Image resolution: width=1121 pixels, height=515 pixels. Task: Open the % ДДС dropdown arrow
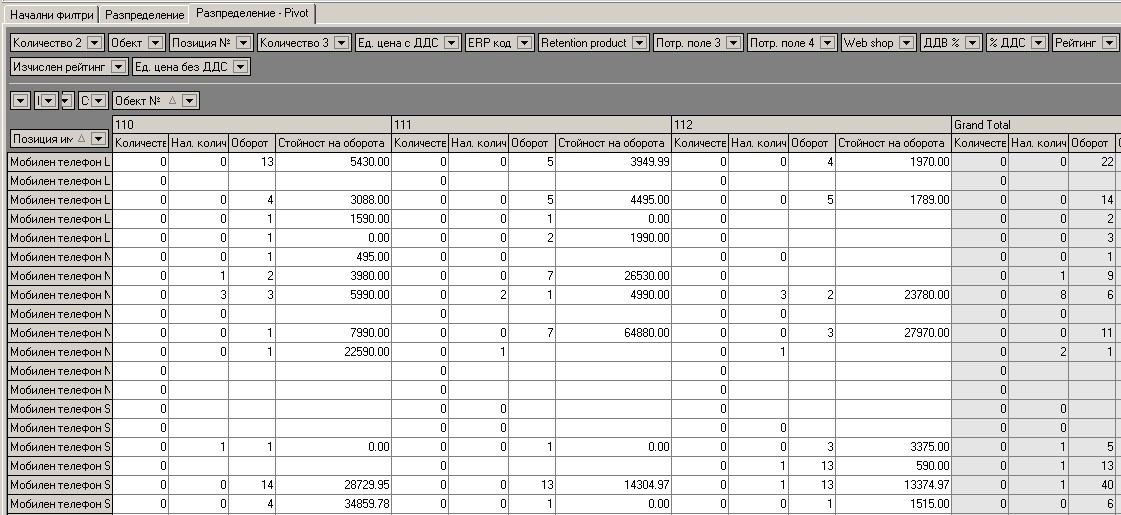(x=1039, y=43)
